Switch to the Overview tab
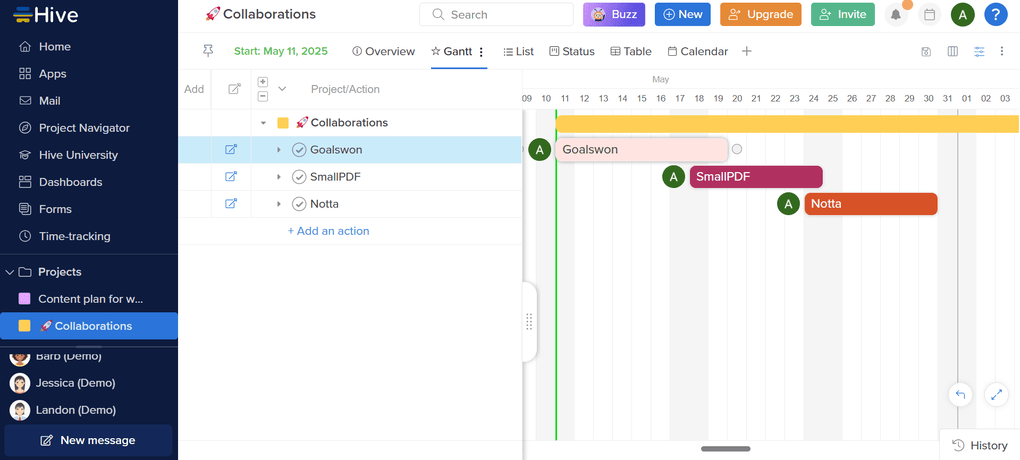The height and width of the screenshot is (460, 1020). pos(383,51)
